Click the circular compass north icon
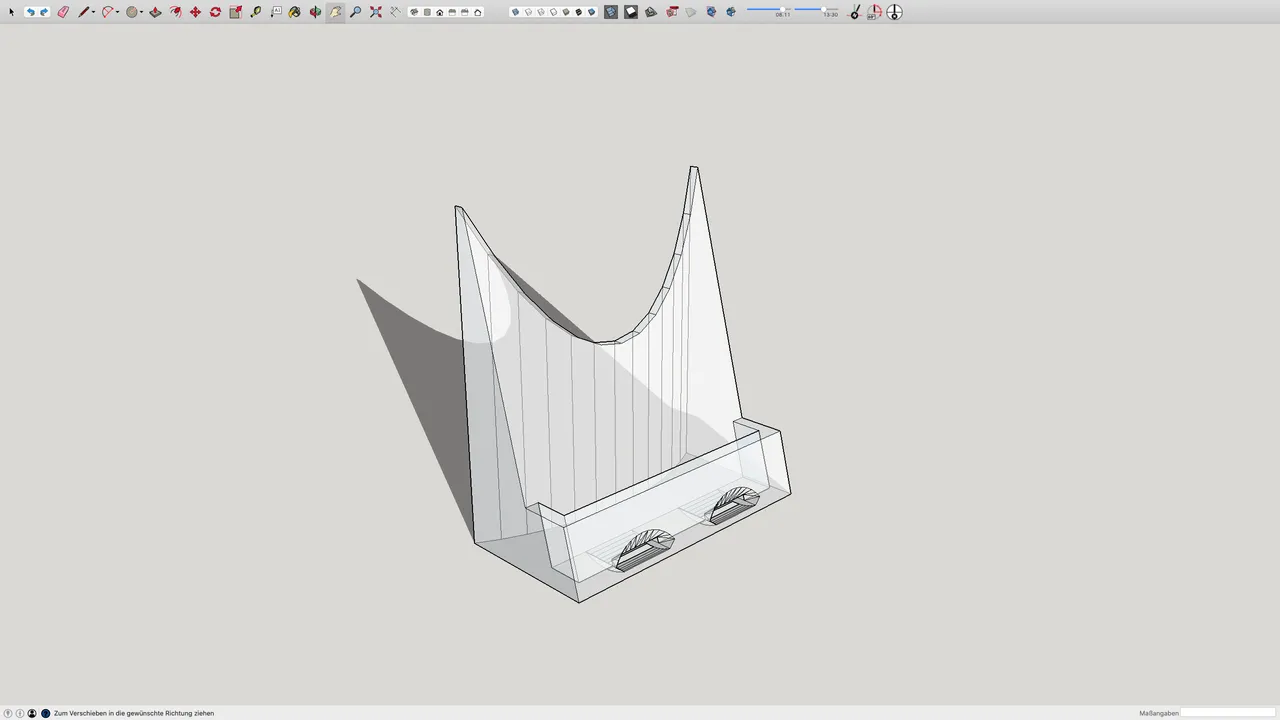Viewport: 1280px width, 720px height. pos(895,12)
